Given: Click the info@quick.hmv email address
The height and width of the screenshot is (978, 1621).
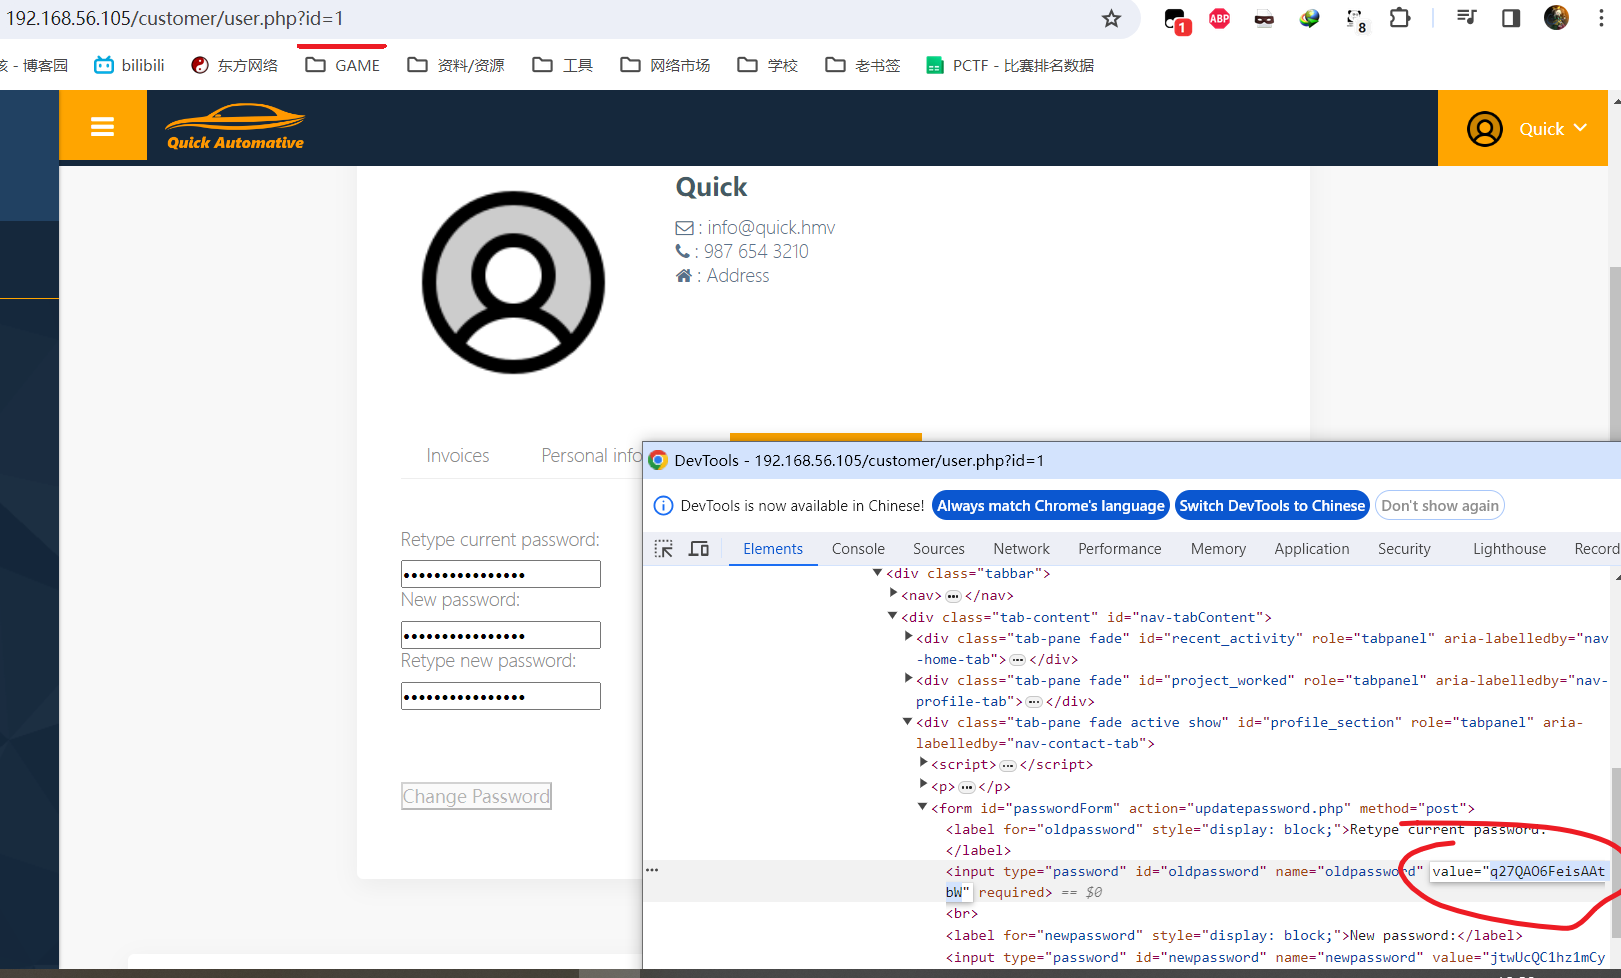Looking at the screenshot, I should point(771,227).
